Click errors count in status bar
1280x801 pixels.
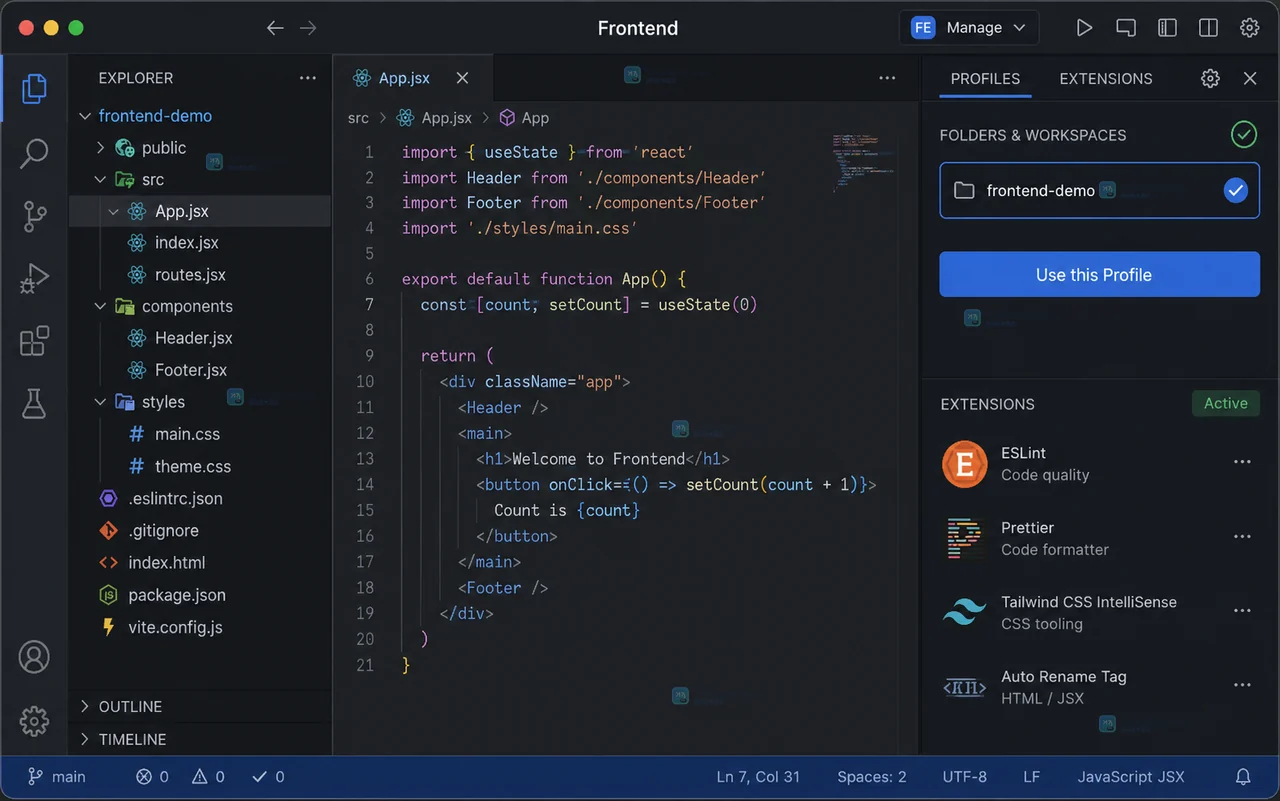click(153, 777)
